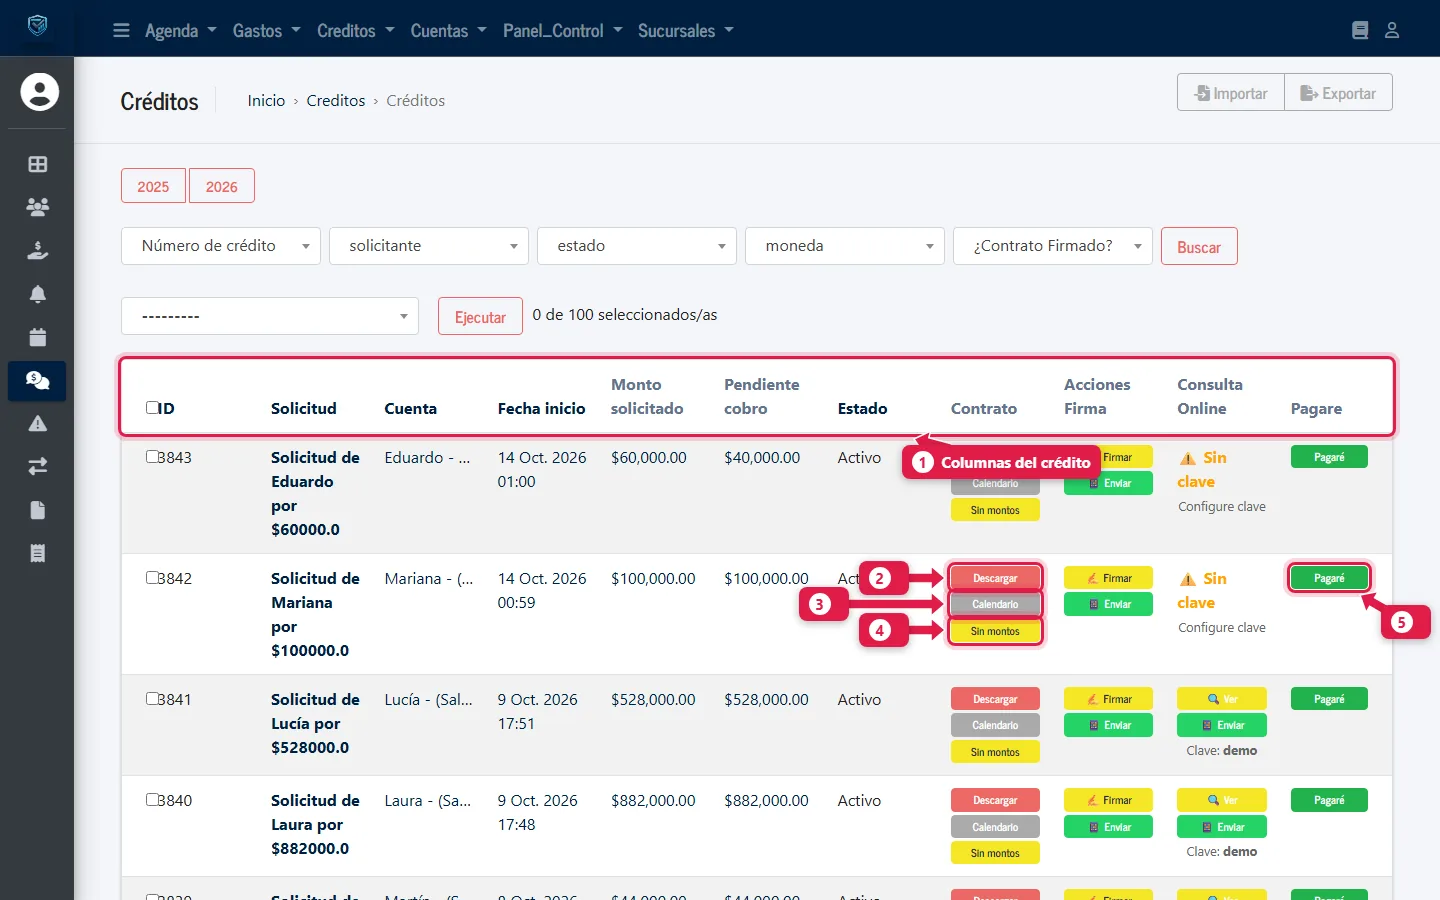1440x900 pixels.
Task: Open the moneda filter dropdown
Action: coord(845,246)
